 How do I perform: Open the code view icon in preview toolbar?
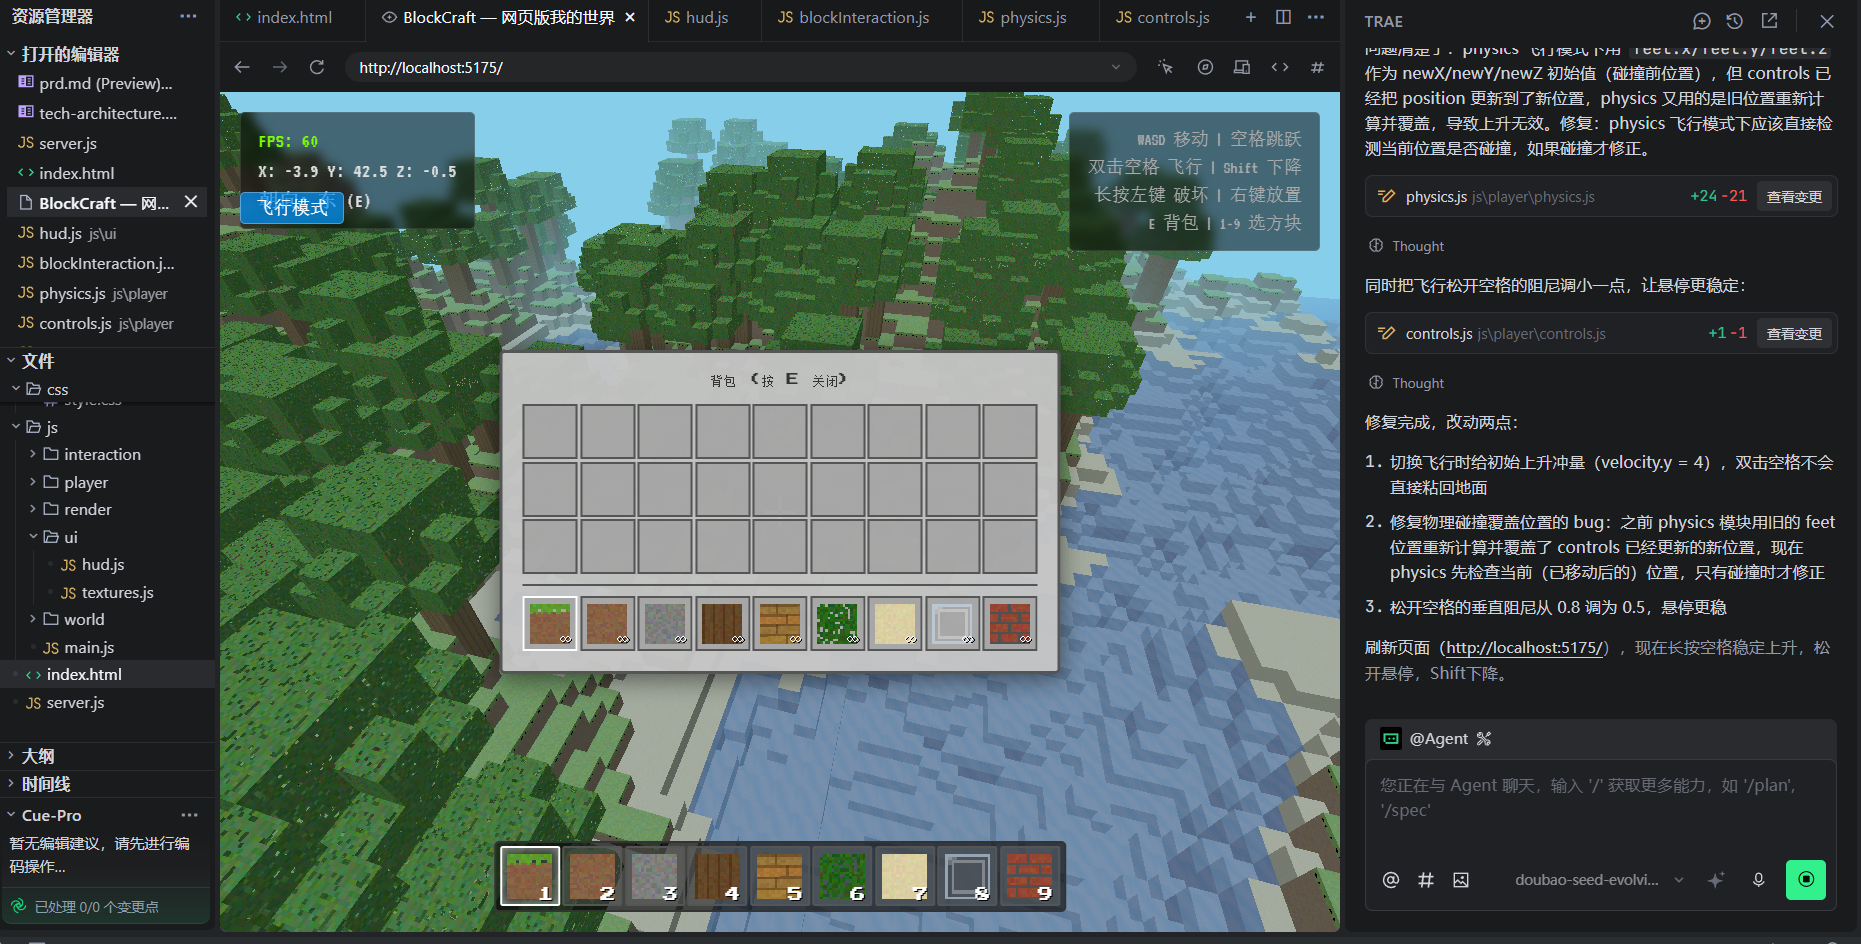pos(1280,67)
